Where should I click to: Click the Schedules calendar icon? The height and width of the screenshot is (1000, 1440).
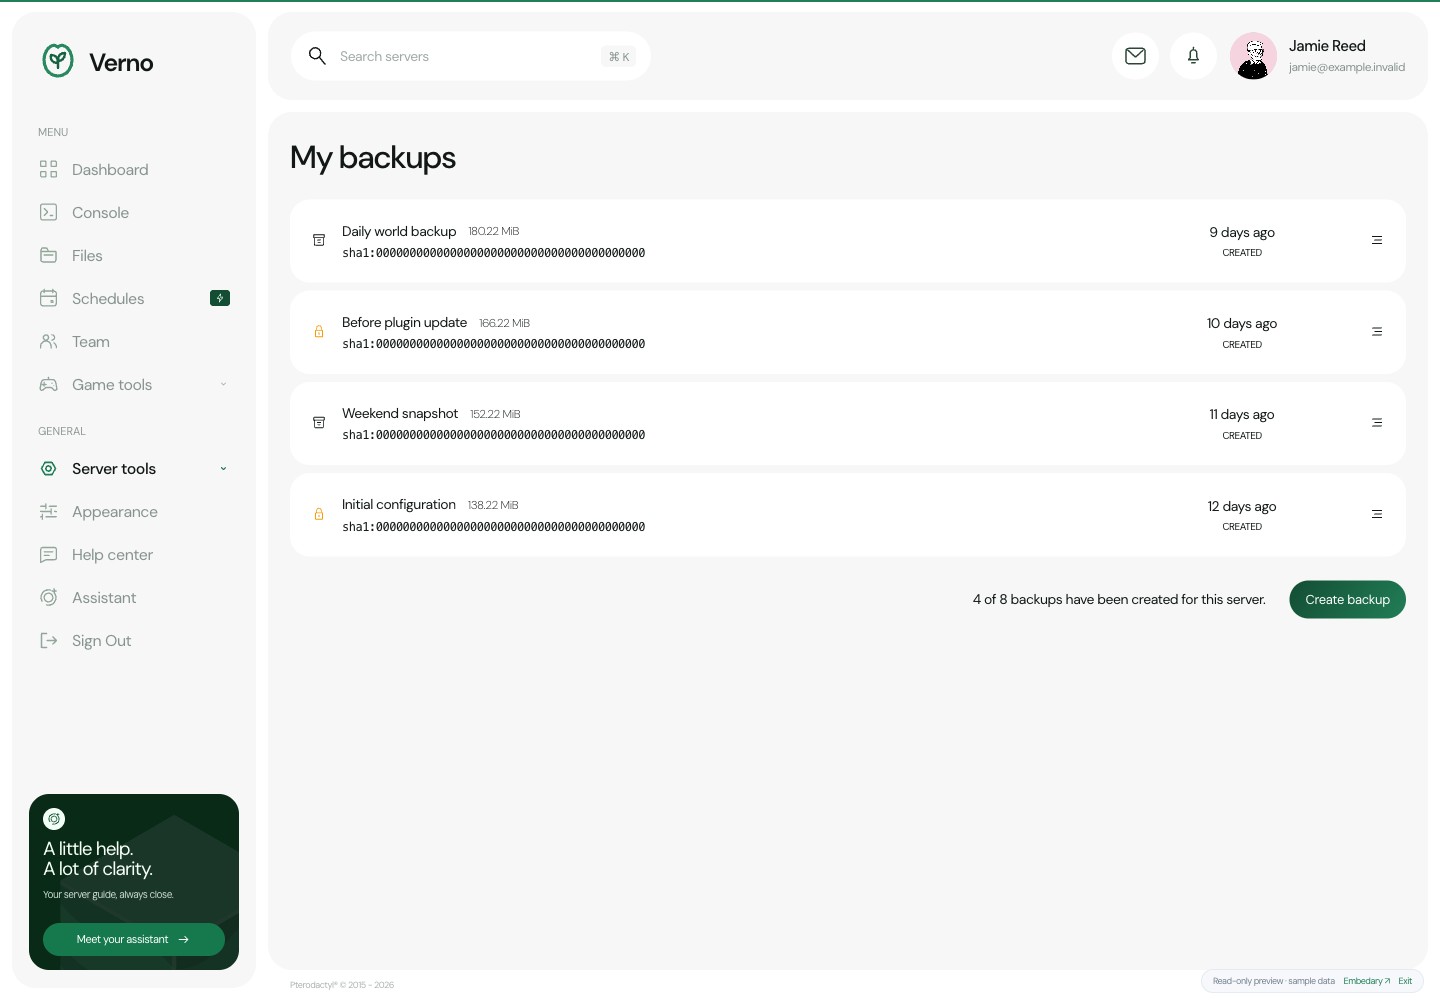click(48, 298)
